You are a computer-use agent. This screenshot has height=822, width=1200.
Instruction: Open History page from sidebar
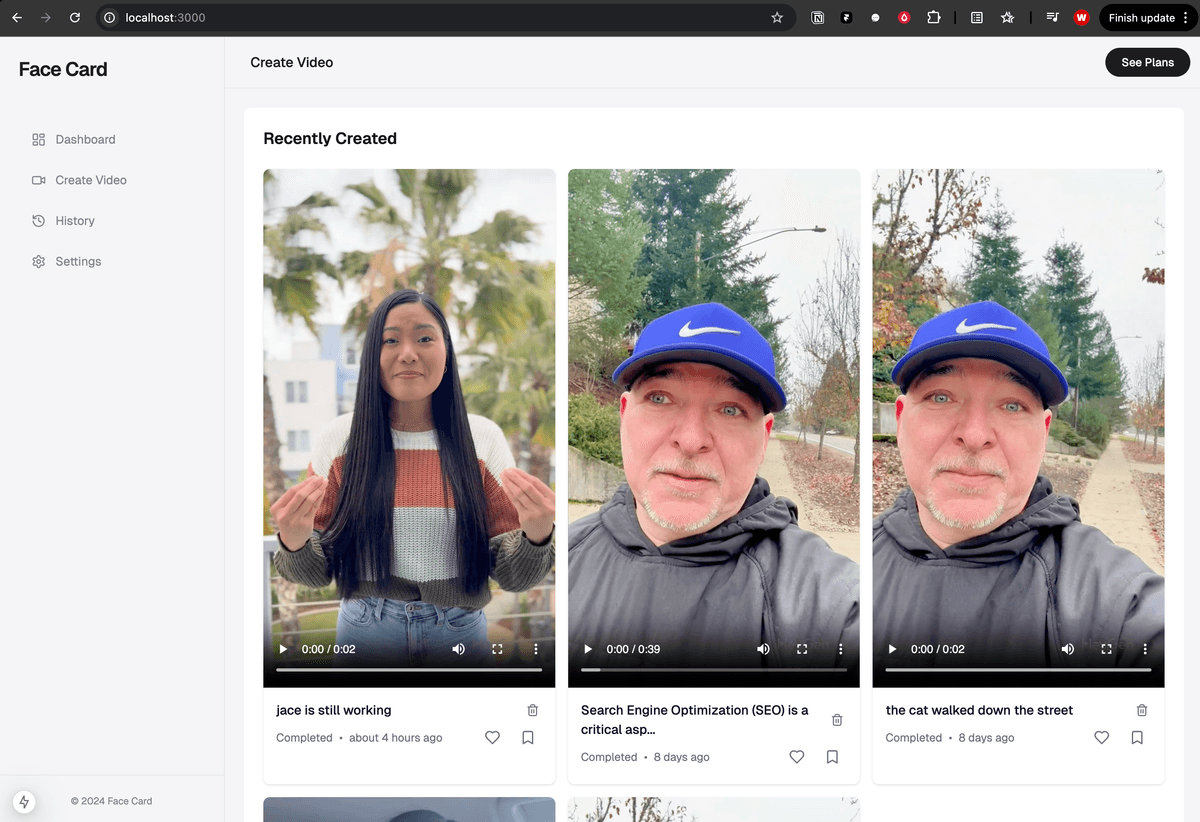[75, 221]
